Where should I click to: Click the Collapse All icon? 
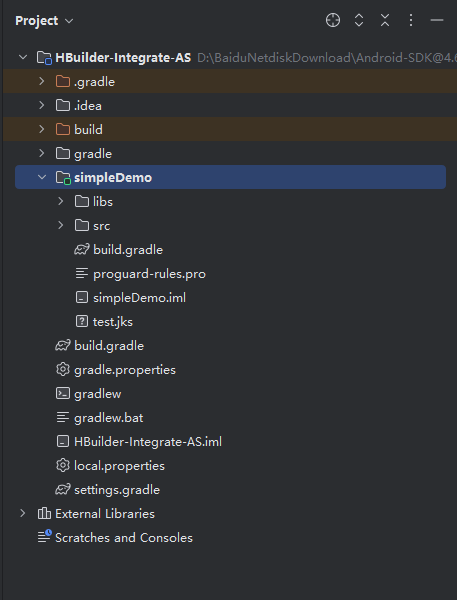coord(385,20)
